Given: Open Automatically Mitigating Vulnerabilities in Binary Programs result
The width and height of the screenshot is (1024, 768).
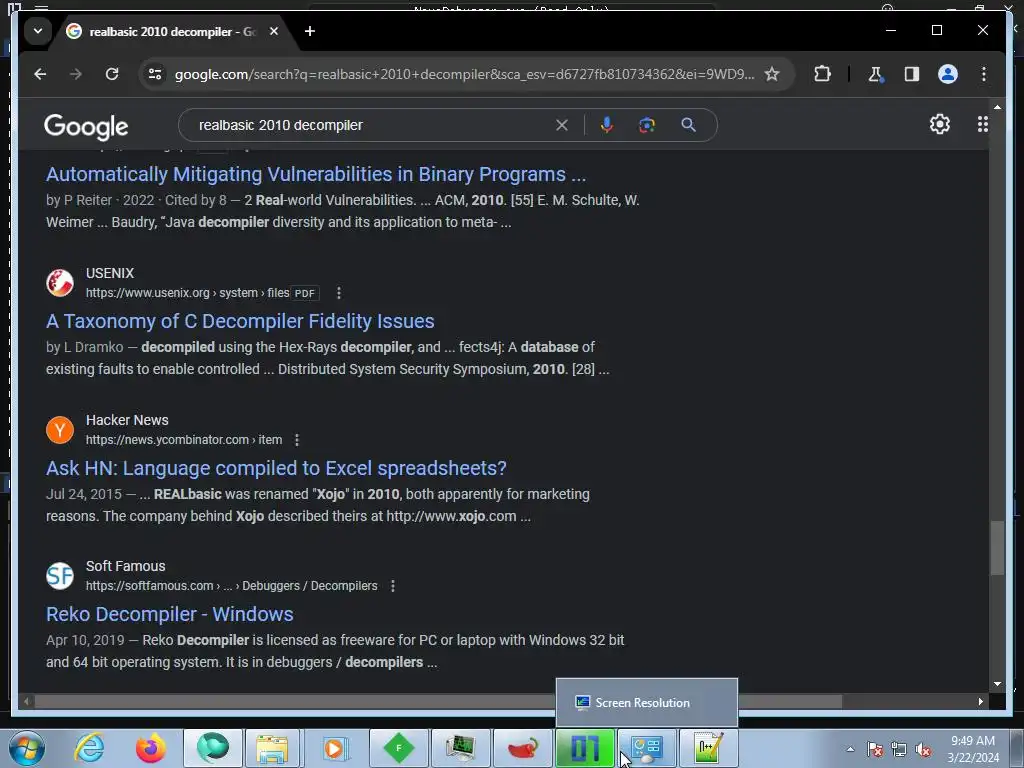Looking at the screenshot, I should click(316, 174).
